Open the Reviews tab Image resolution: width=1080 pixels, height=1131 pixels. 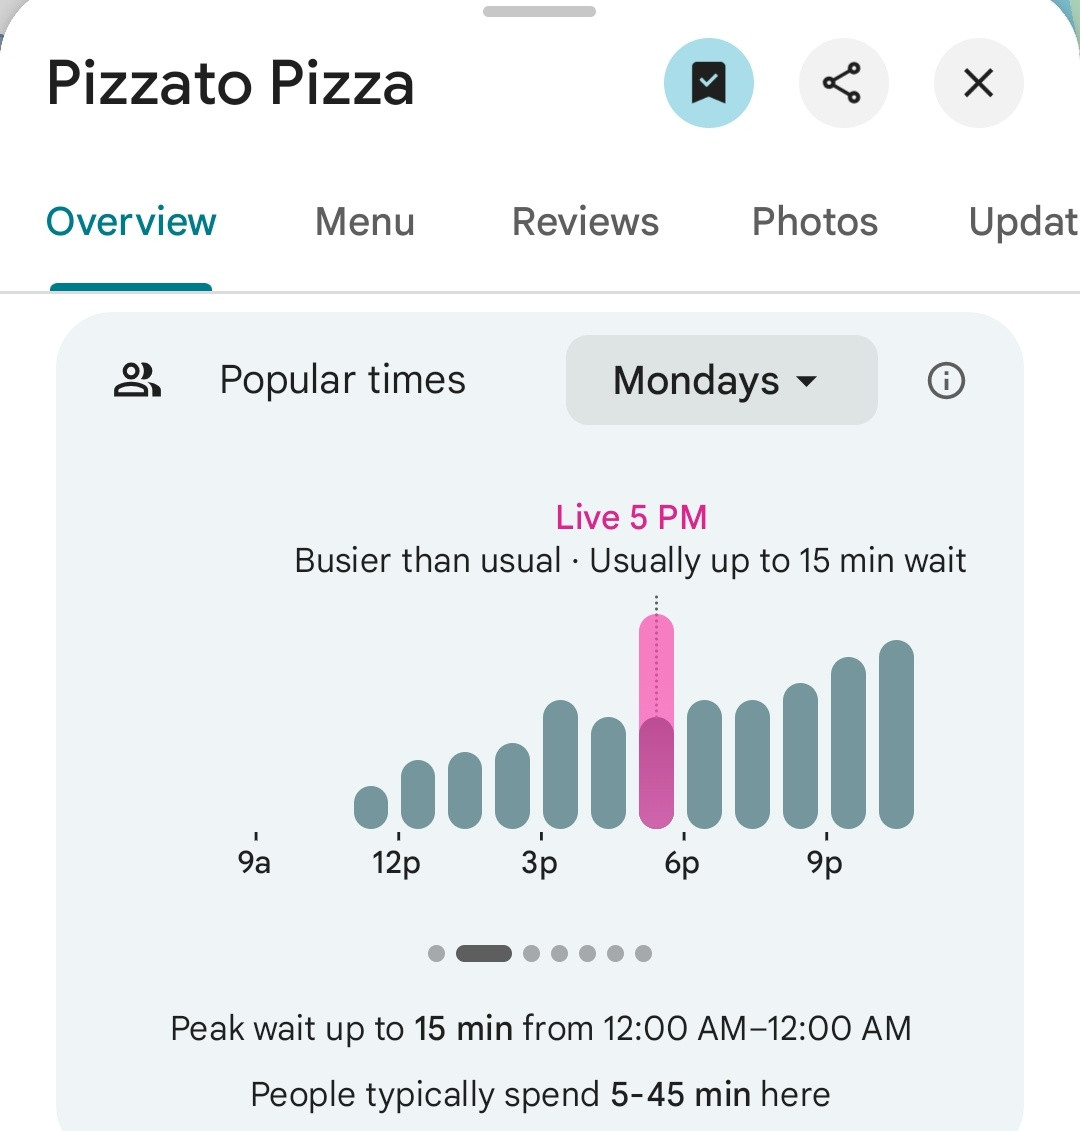585,222
